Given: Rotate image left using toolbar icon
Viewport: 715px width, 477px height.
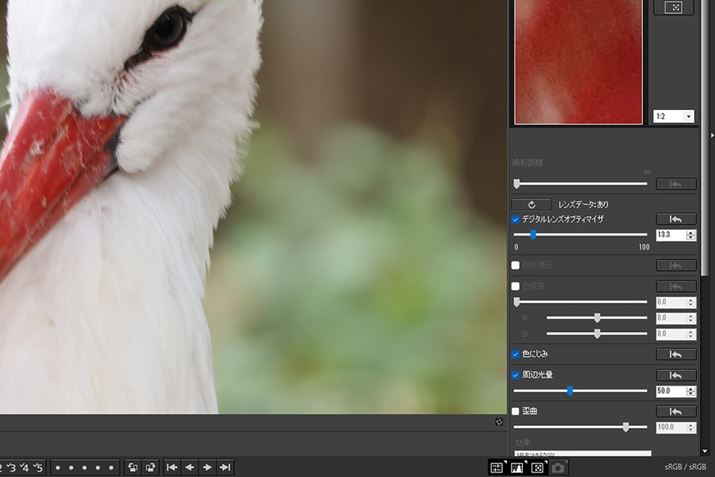Looking at the screenshot, I should pos(133,467).
